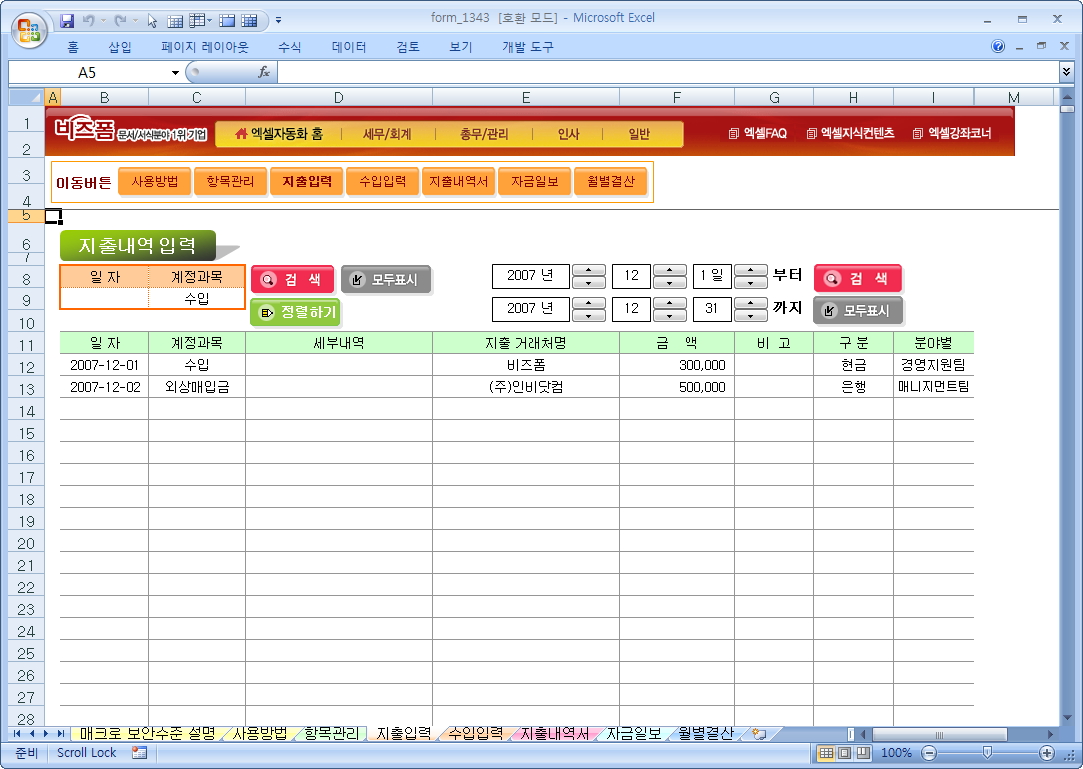Click zoom in plus icon
The height and width of the screenshot is (769, 1083).
pos(1047,753)
